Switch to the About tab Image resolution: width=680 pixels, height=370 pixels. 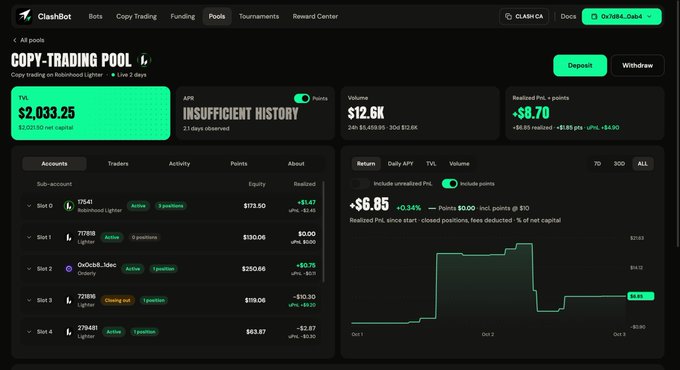pos(296,164)
